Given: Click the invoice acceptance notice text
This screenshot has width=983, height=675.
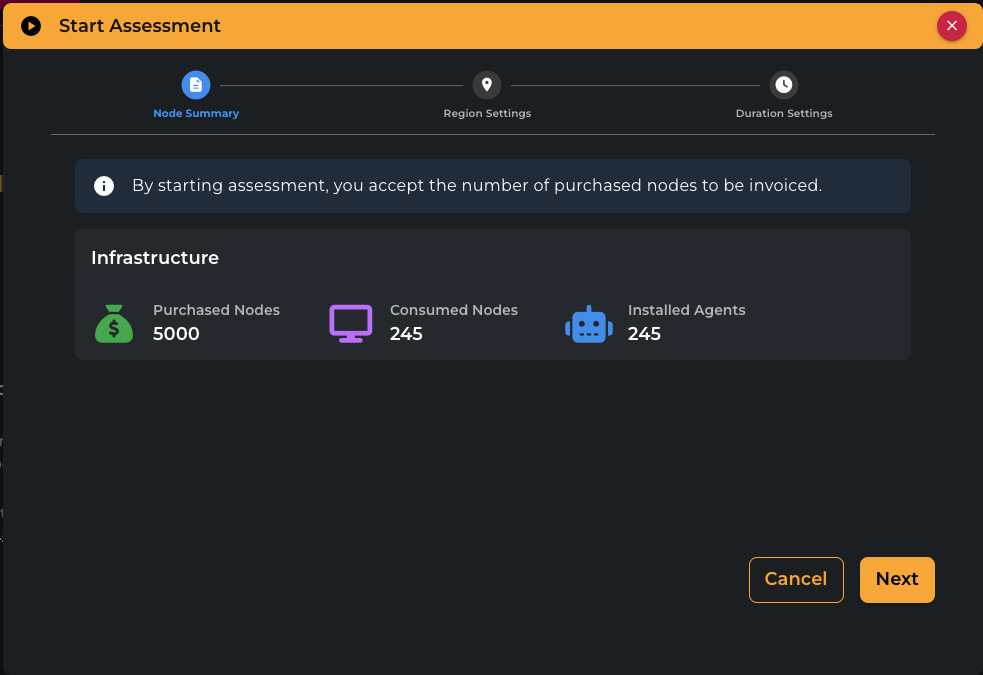Looking at the screenshot, I should coord(477,186).
